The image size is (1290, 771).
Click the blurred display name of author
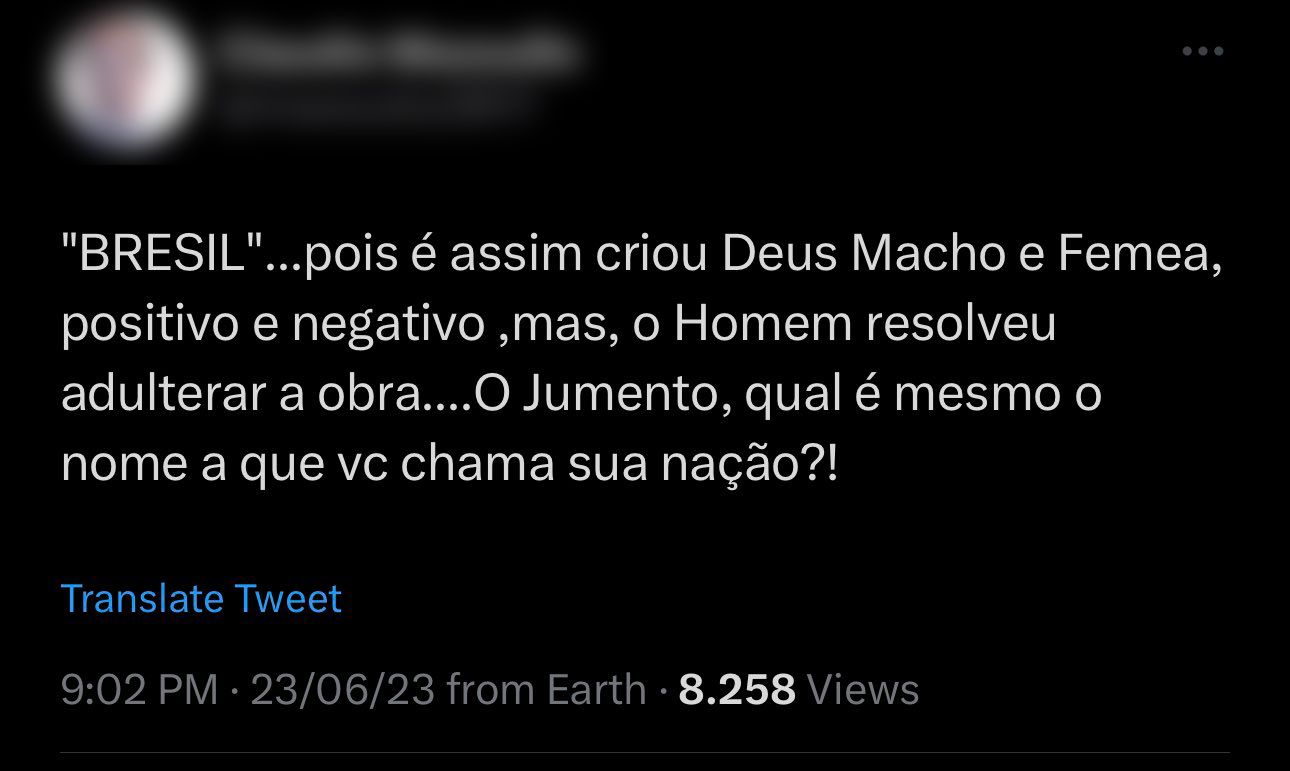click(x=397, y=49)
